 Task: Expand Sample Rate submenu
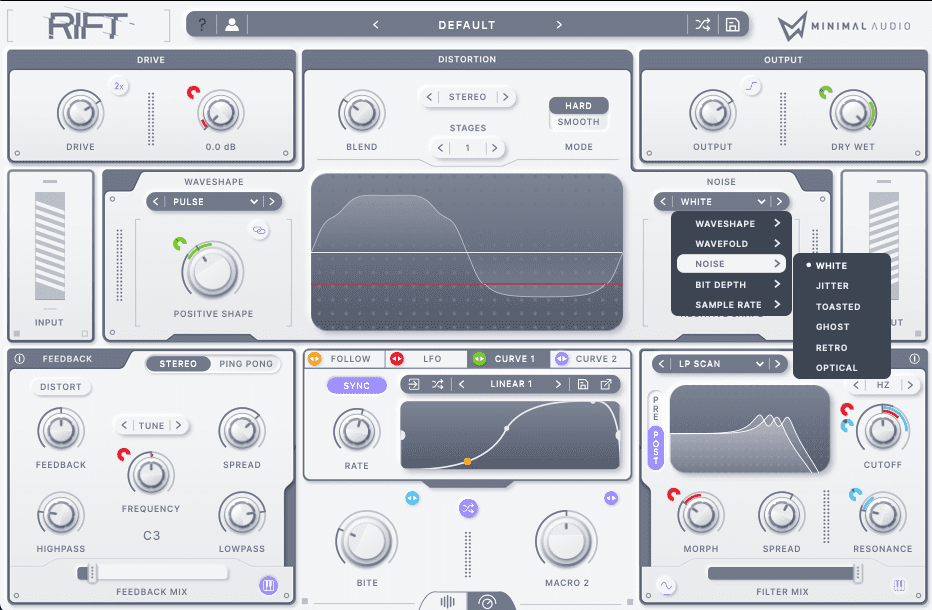731,304
